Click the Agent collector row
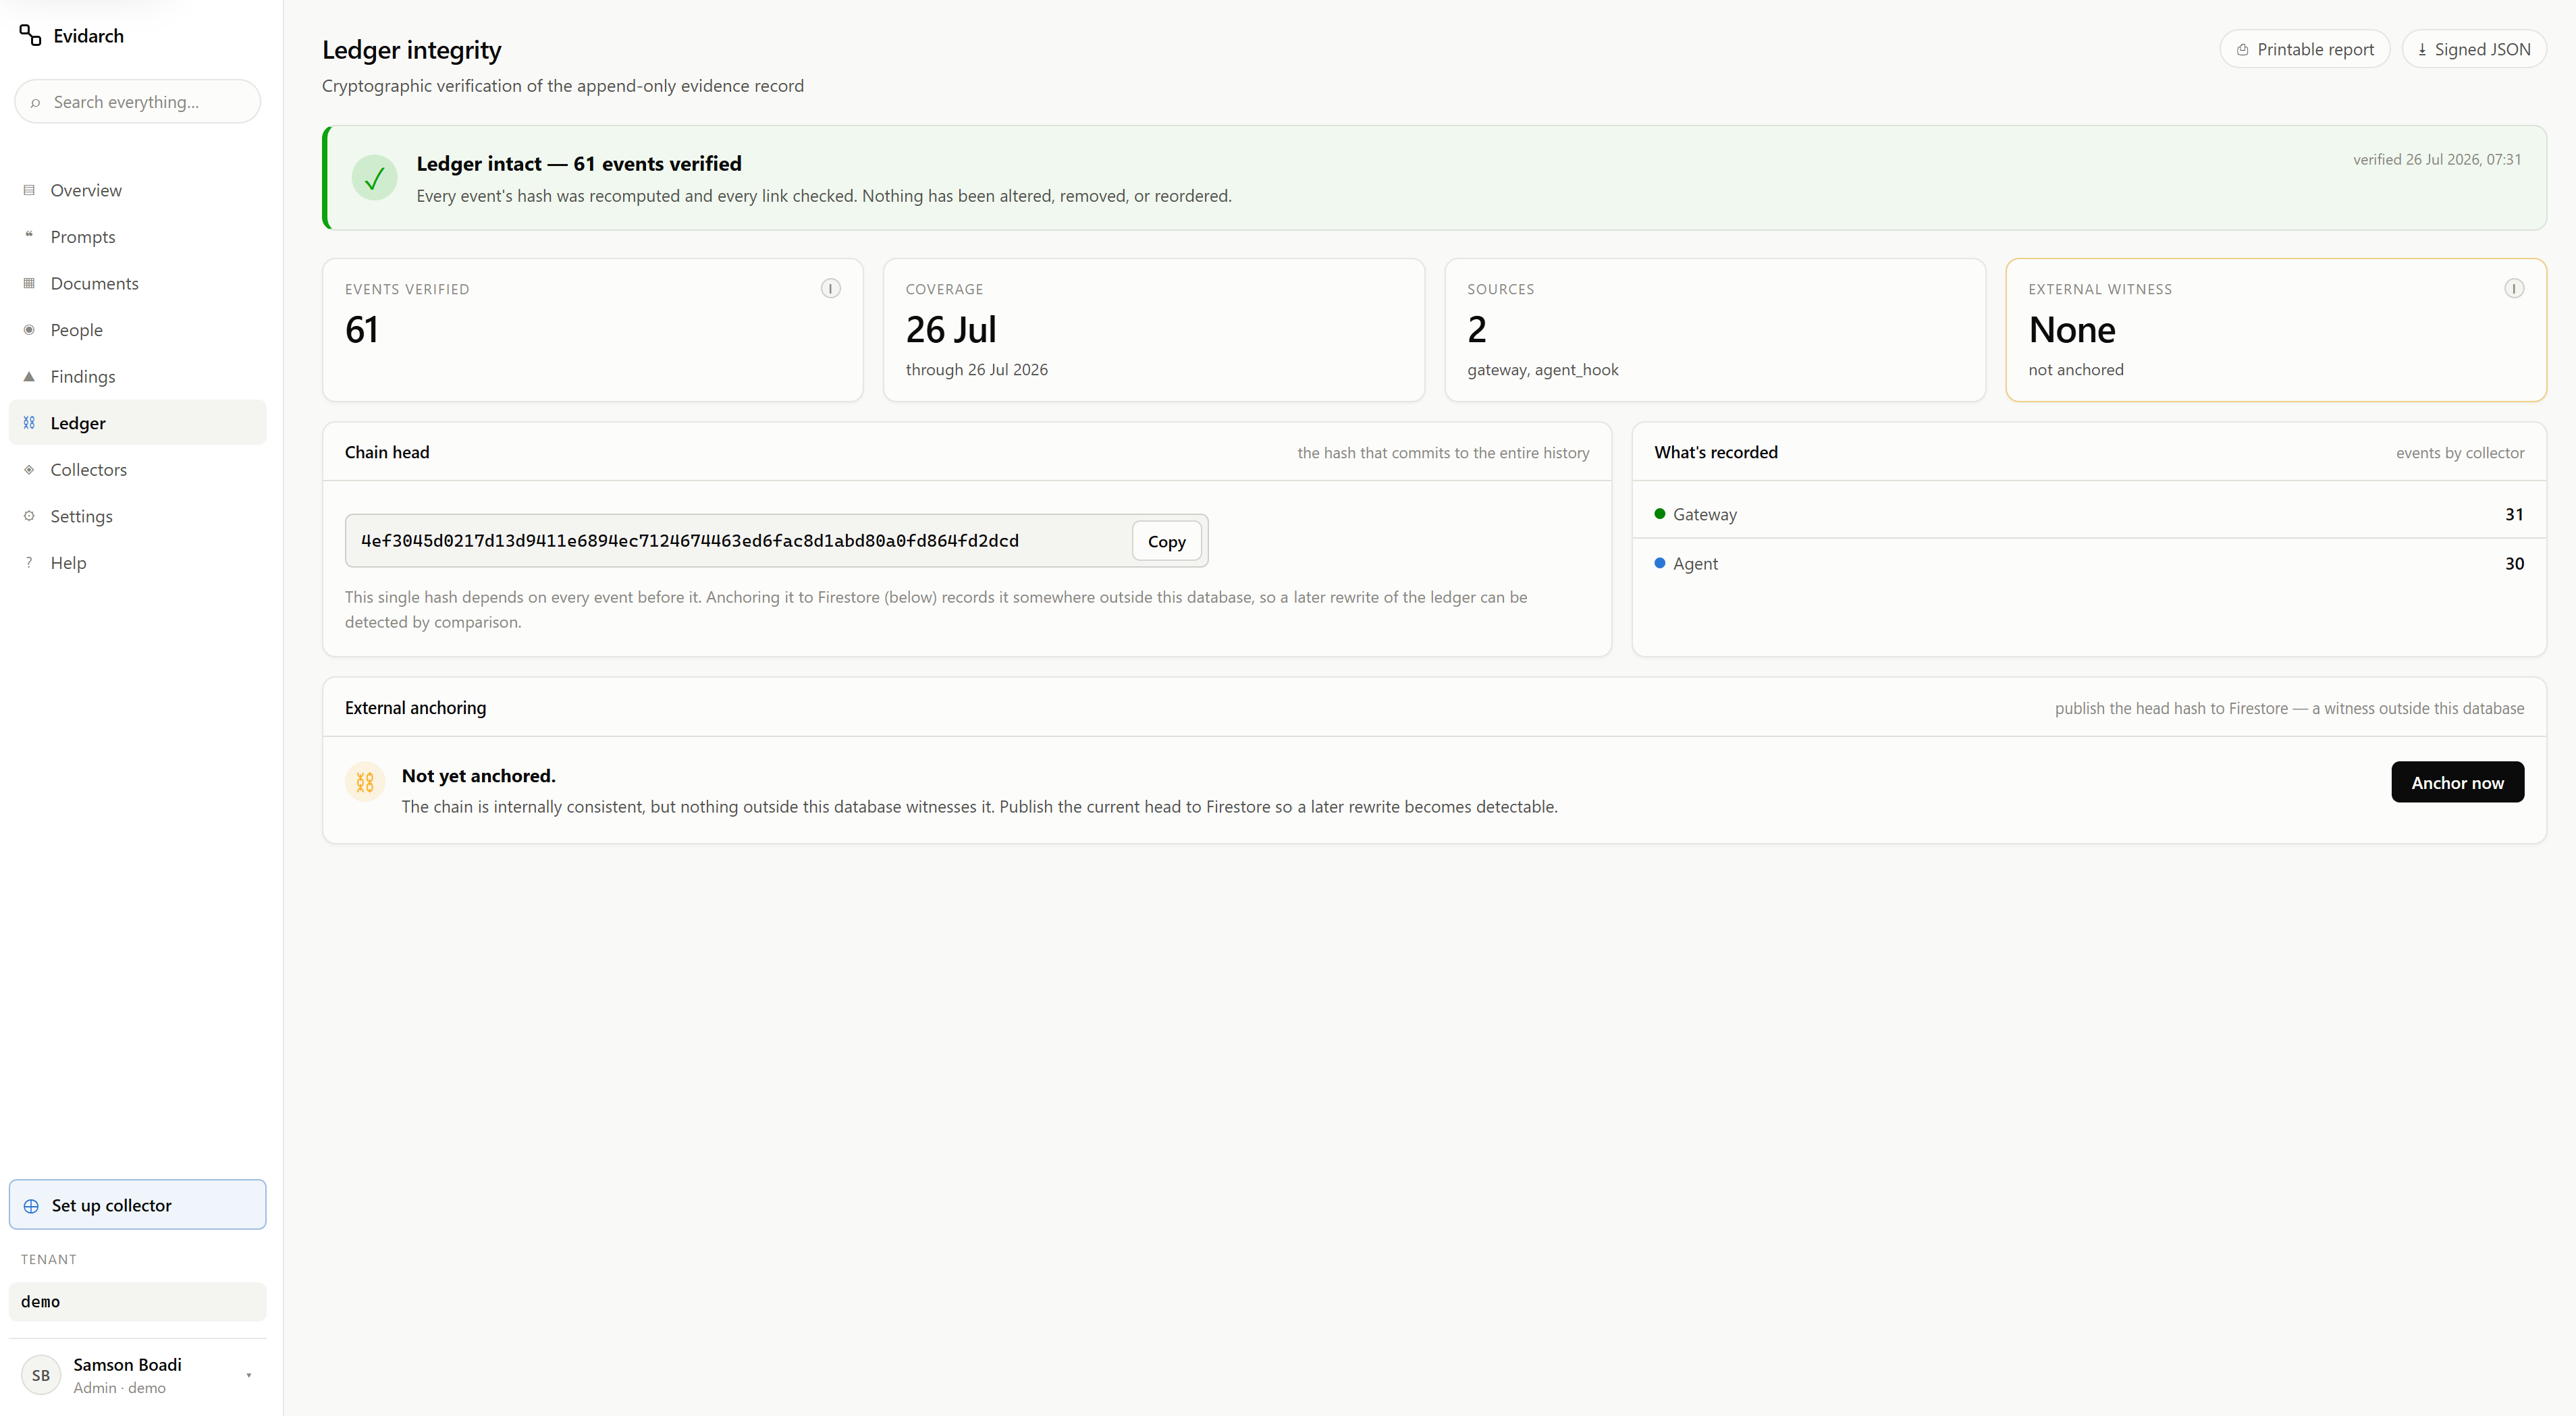The width and height of the screenshot is (2576, 1416). [2089, 563]
